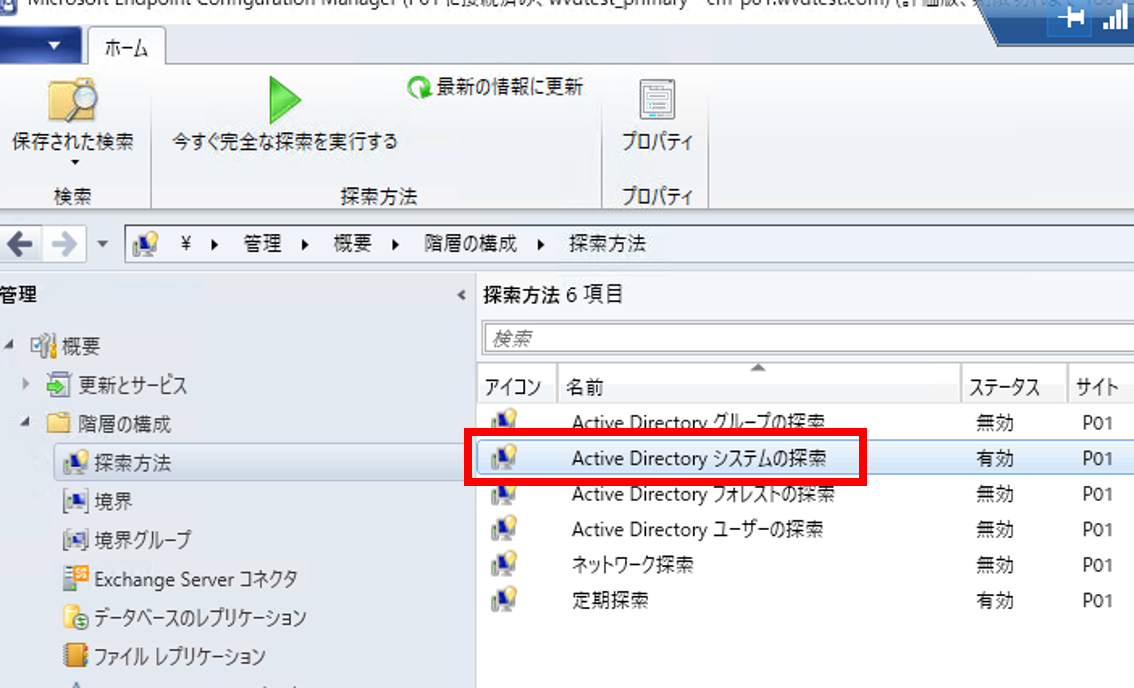Select 境界グループ in the tree
The height and width of the screenshot is (688, 1134).
click(143, 540)
